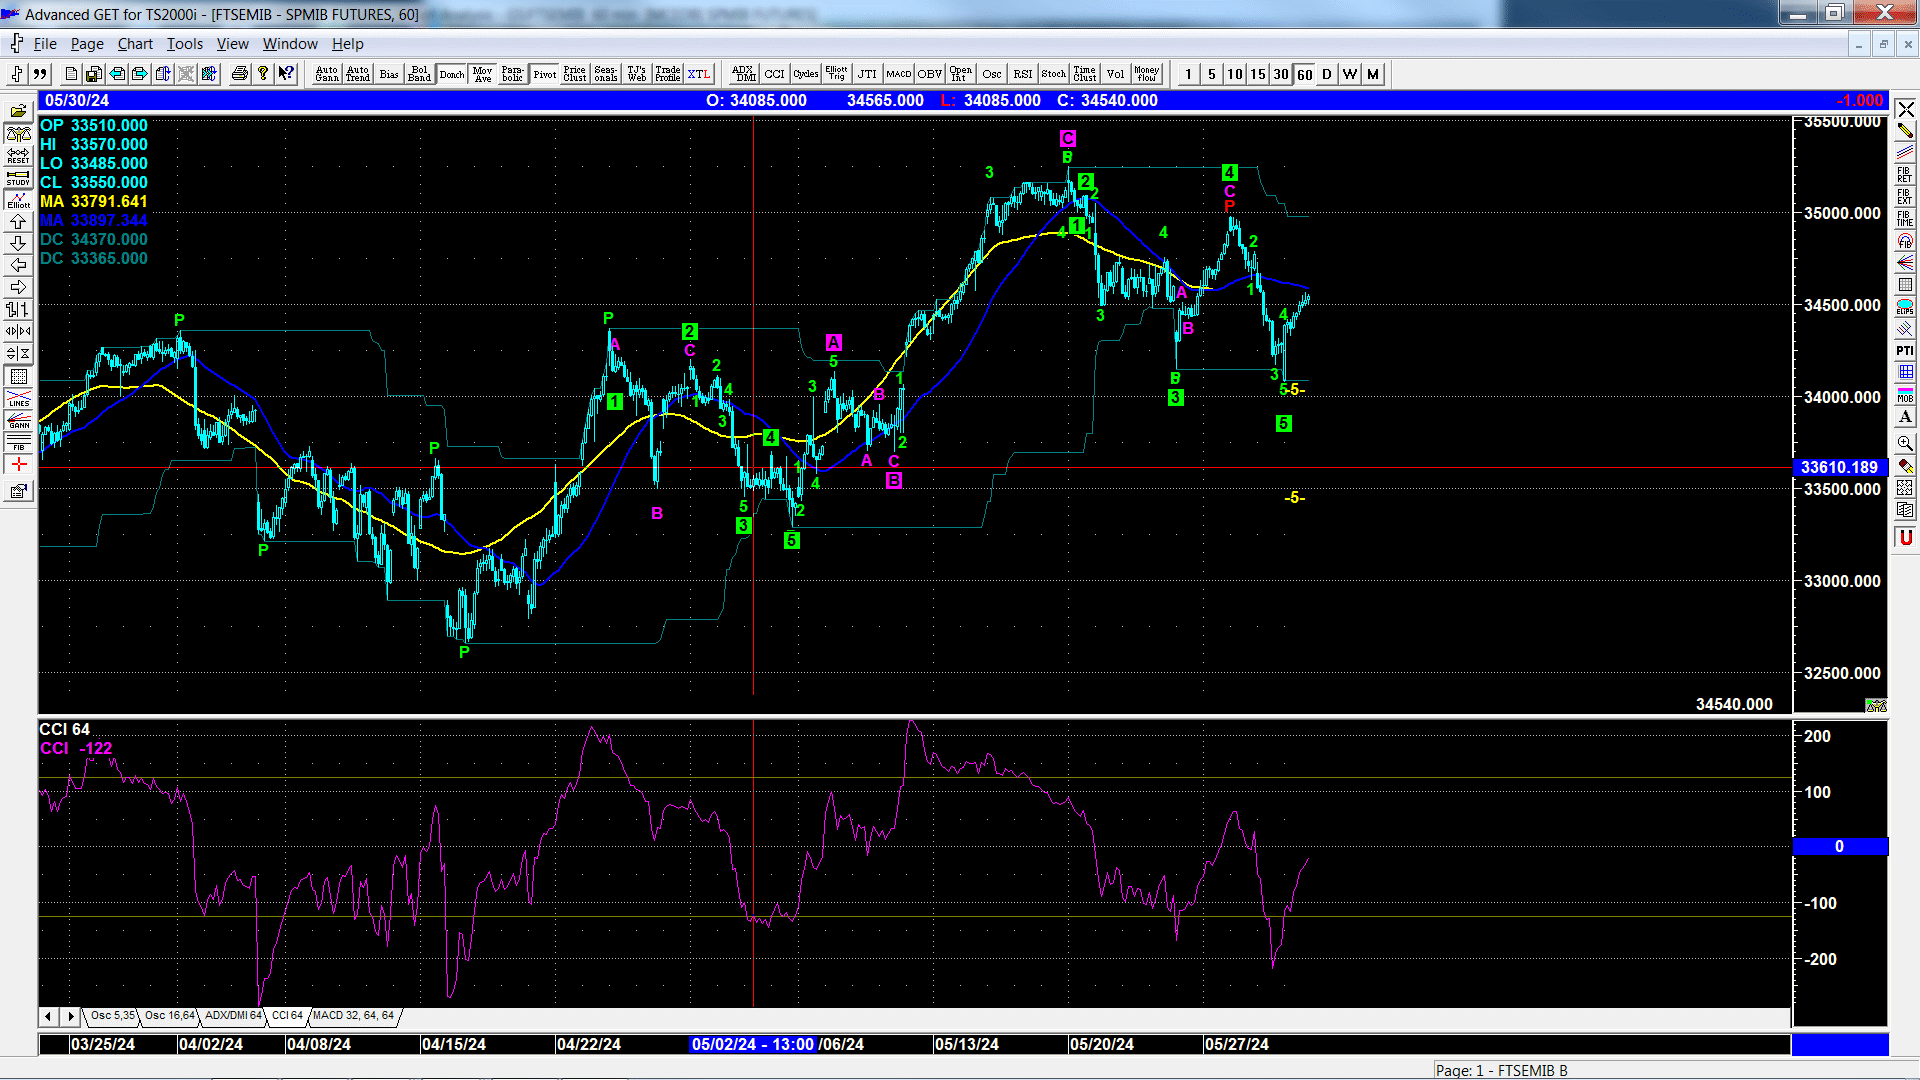Select the FIB TIME tool in right toolbar
1920x1080 pixels.
point(1905,218)
